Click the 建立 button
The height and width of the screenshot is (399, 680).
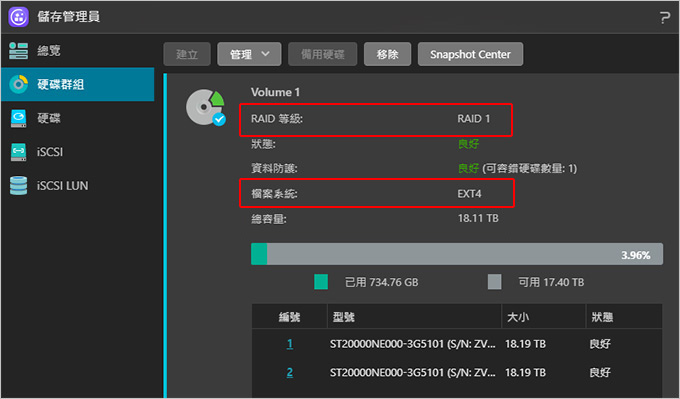pyautogui.click(x=187, y=54)
